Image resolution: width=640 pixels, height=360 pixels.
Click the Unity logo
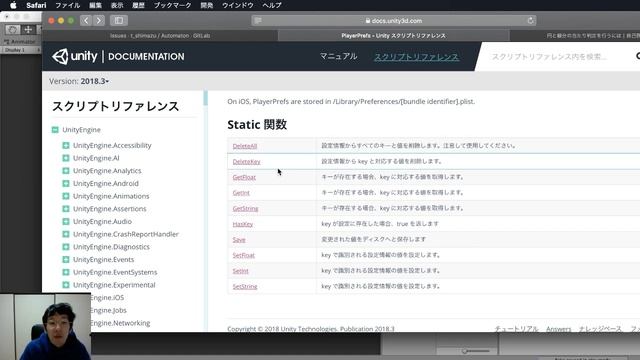(x=75, y=56)
